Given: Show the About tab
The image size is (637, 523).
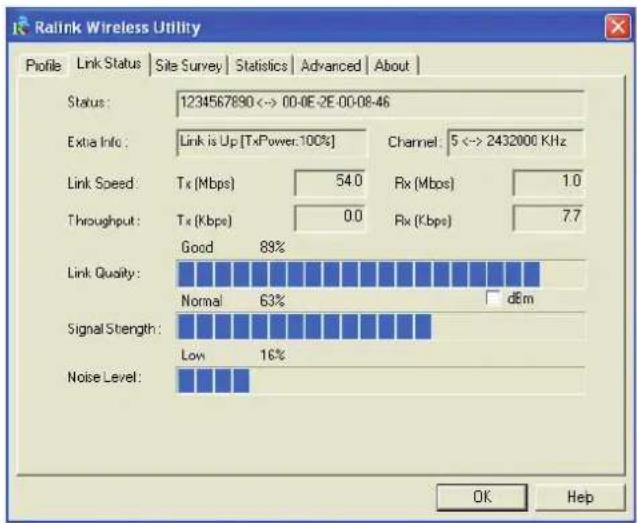Looking at the screenshot, I should (x=392, y=65).
